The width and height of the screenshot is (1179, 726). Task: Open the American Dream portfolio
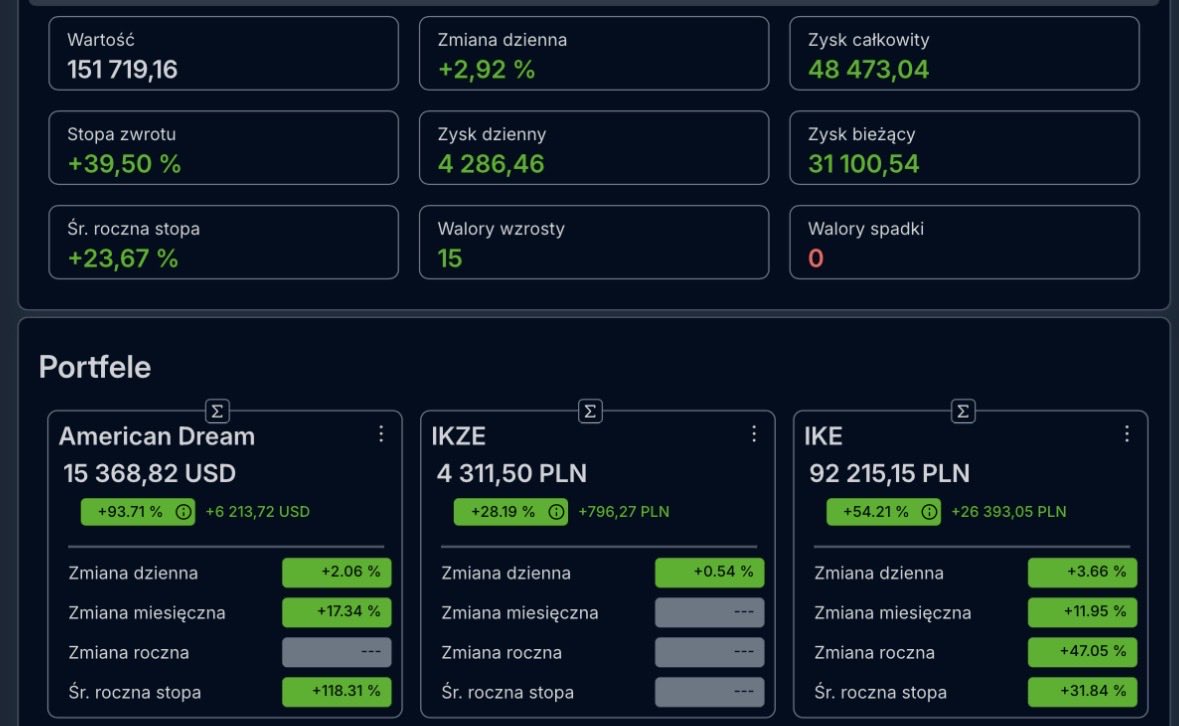tap(158, 436)
